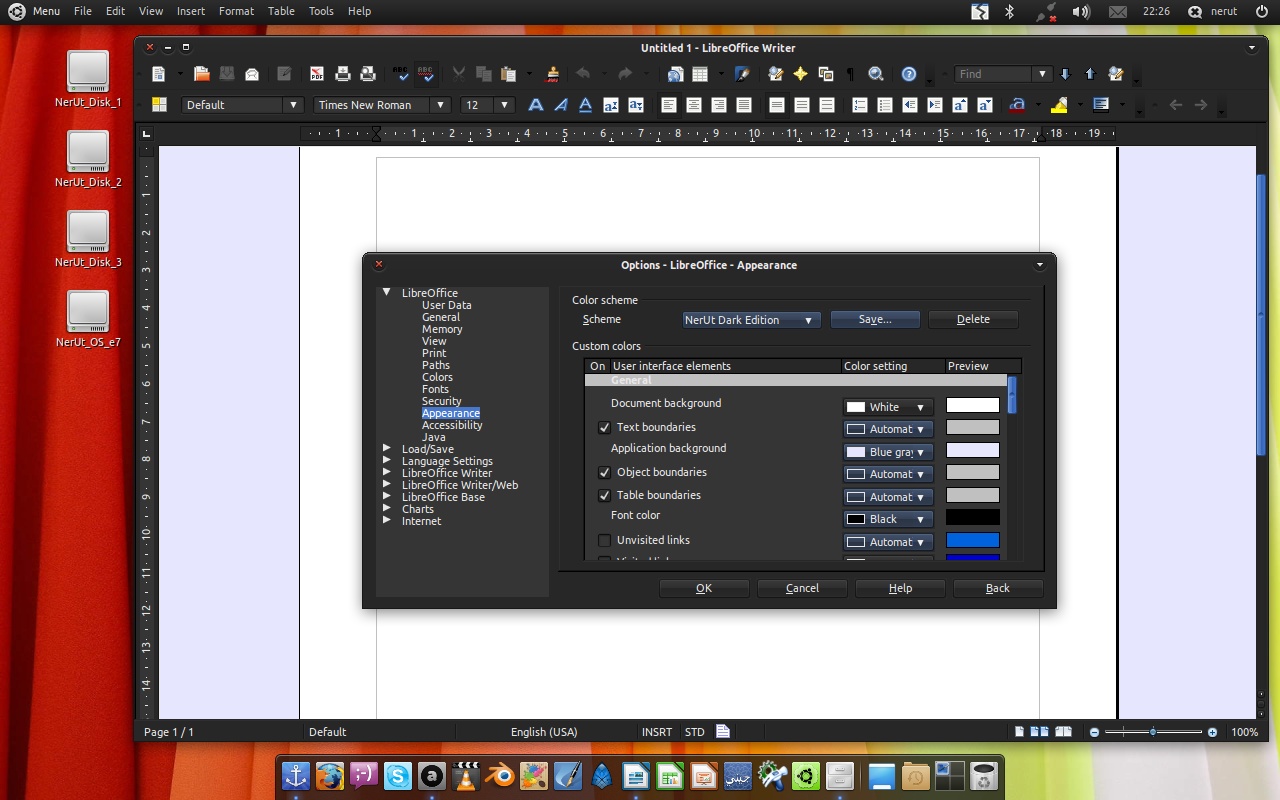Click the Paste clipboard icon
1280x800 pixels.
click(x=508, y=74)
